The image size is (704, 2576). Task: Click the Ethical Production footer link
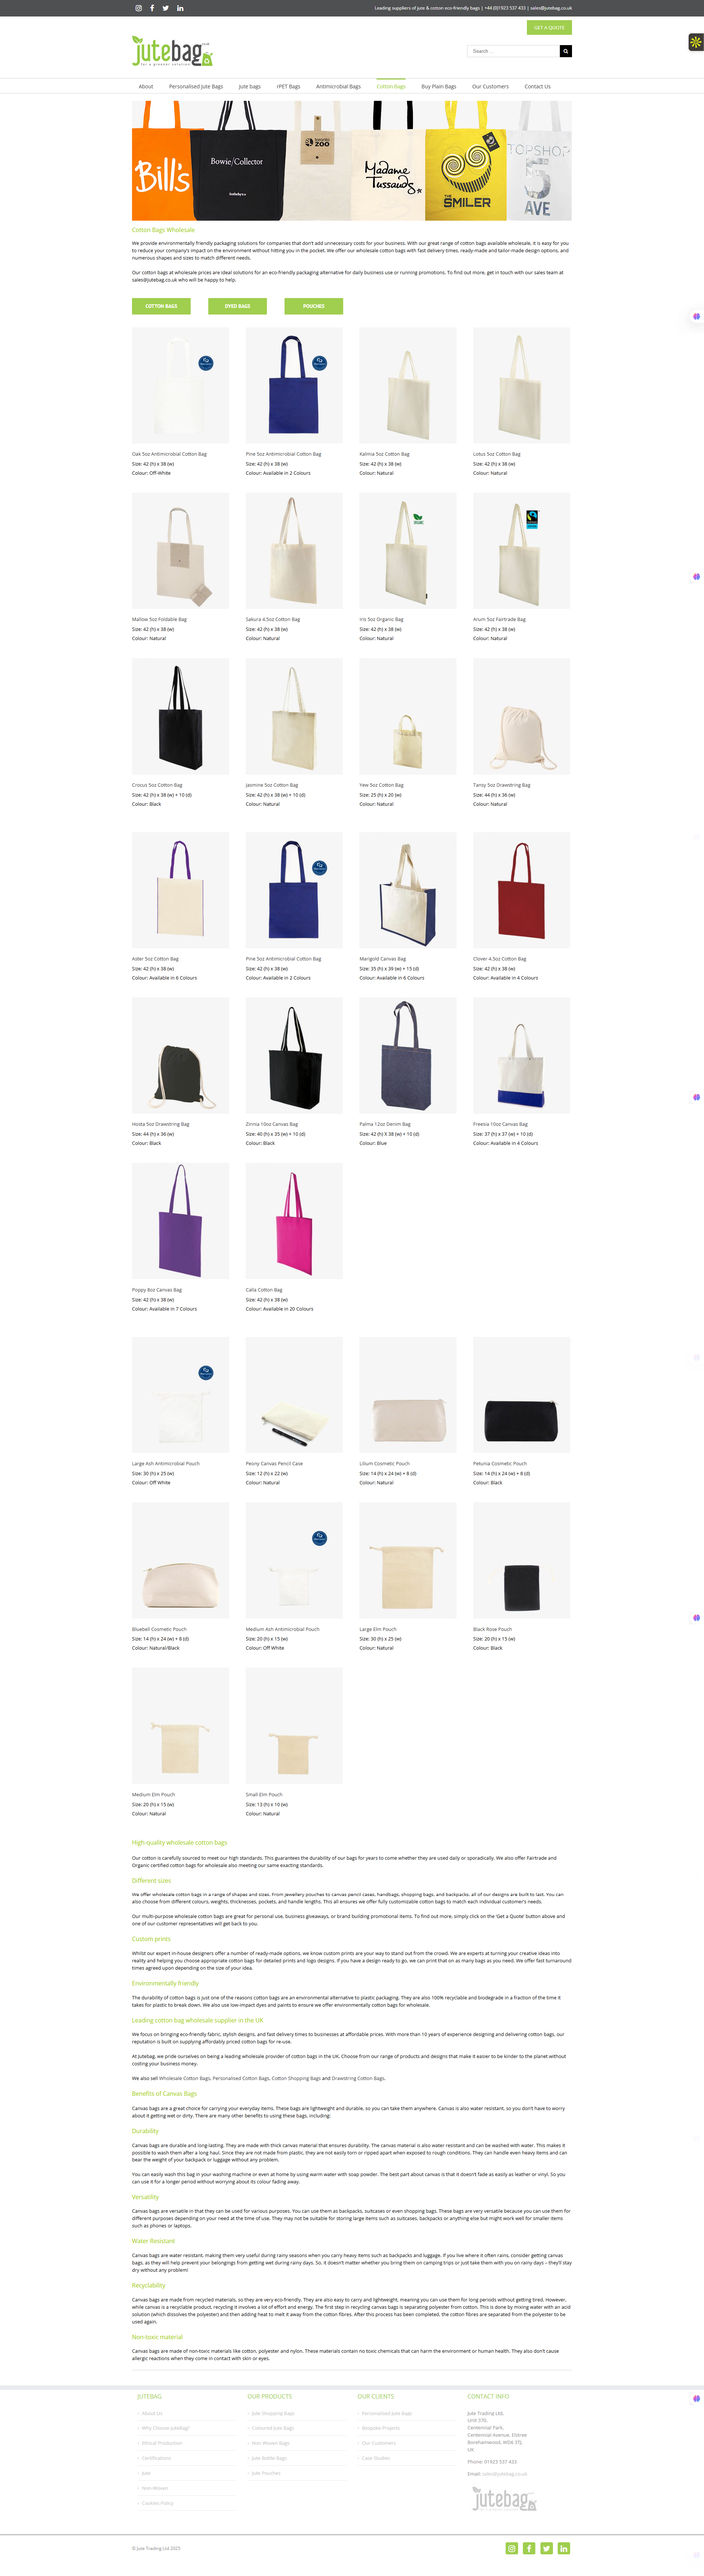pyautogui.click(x=162, y=2443)
